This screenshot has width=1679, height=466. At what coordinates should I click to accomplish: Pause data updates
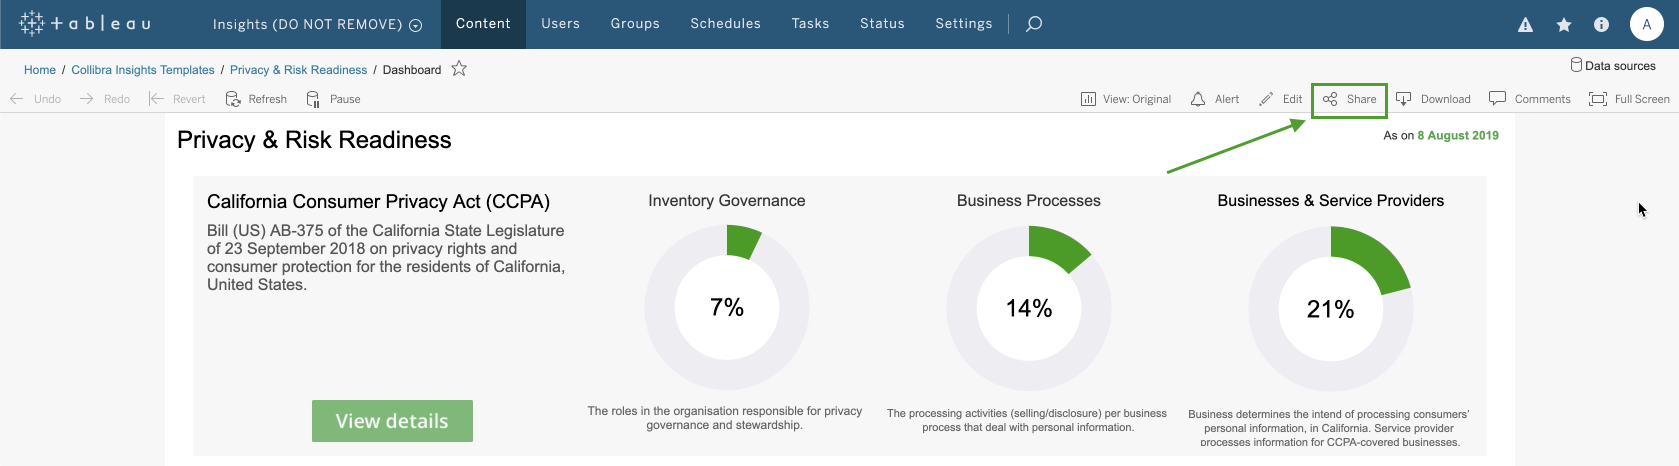(333, 99)
